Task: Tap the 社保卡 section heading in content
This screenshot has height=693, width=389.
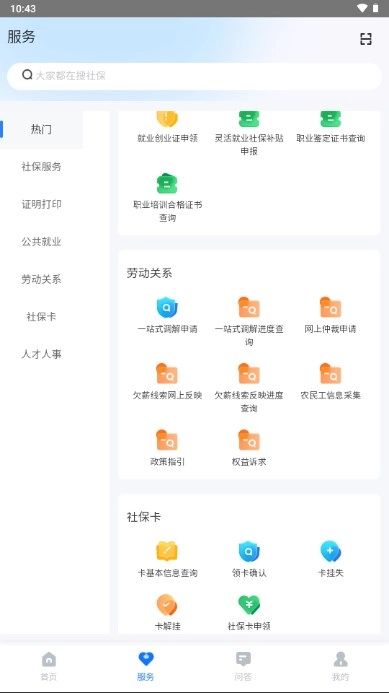Action: click(x=144, y=517)
